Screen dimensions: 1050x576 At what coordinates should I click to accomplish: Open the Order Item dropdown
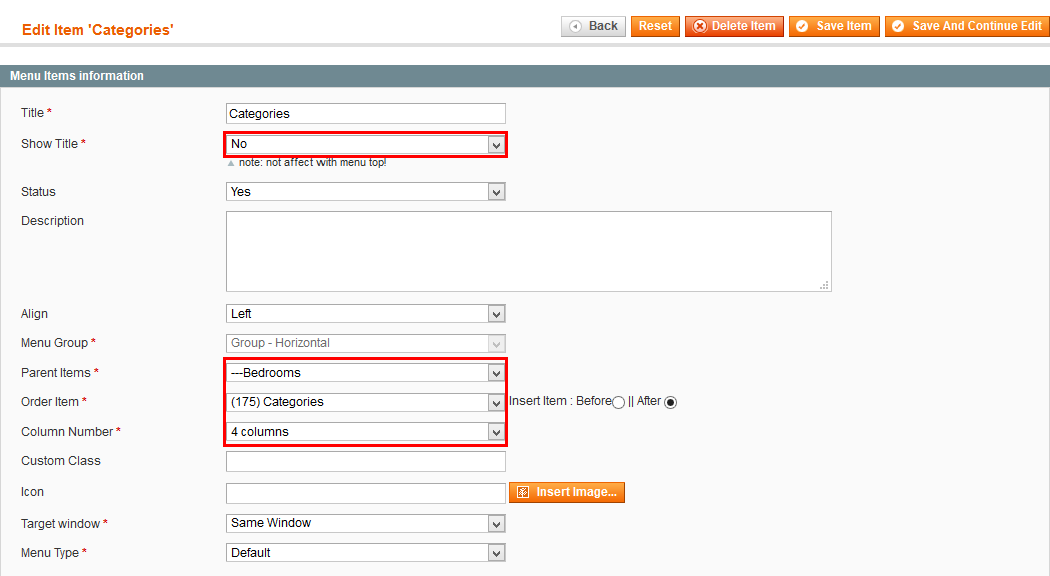click(366, 402)
